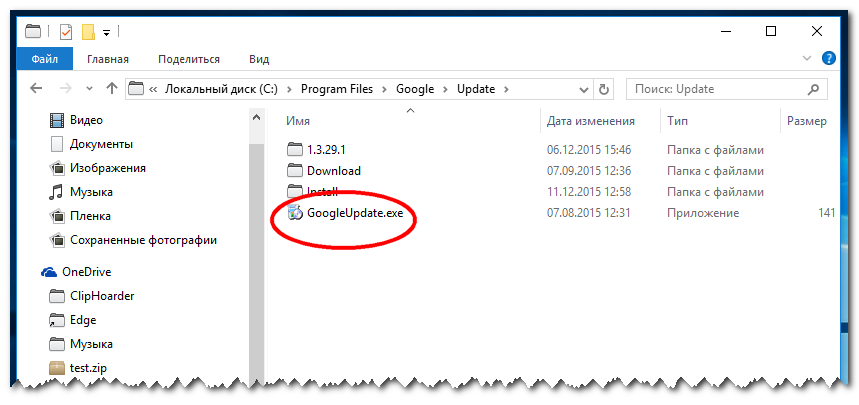Viewport: 859px width, 405px height.
Task: Sort by the Тип column header
Action: coord(678,121)
